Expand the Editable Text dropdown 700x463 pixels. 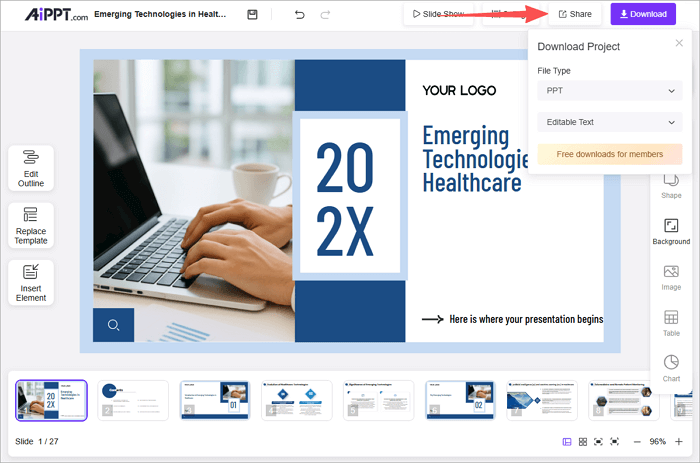609,122
